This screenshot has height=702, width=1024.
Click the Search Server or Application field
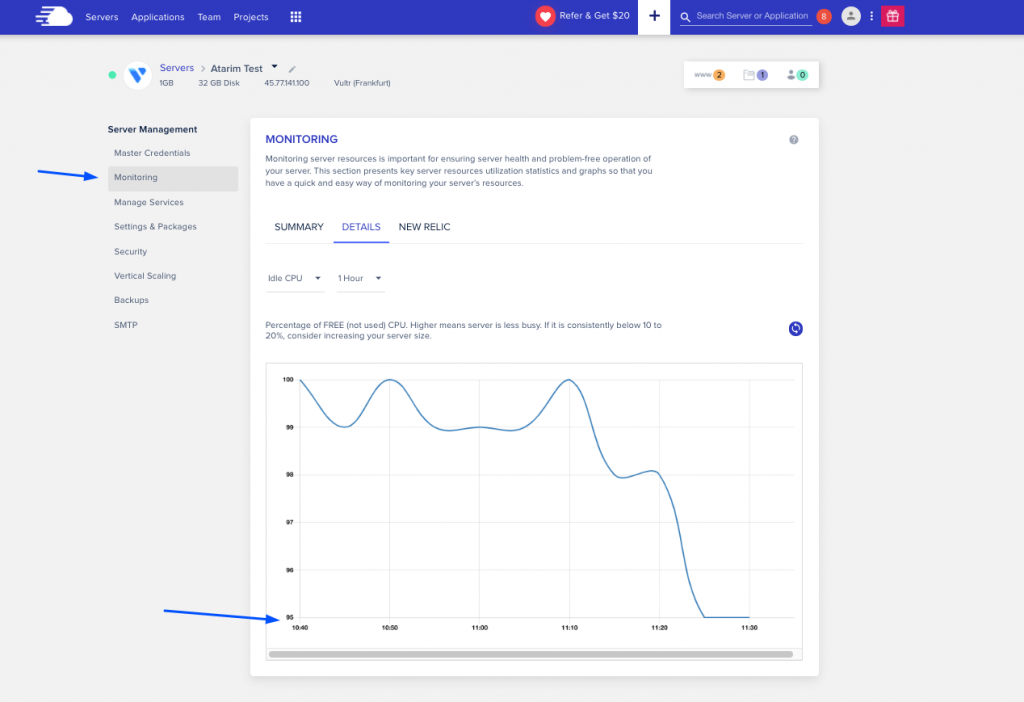[751, 16]
